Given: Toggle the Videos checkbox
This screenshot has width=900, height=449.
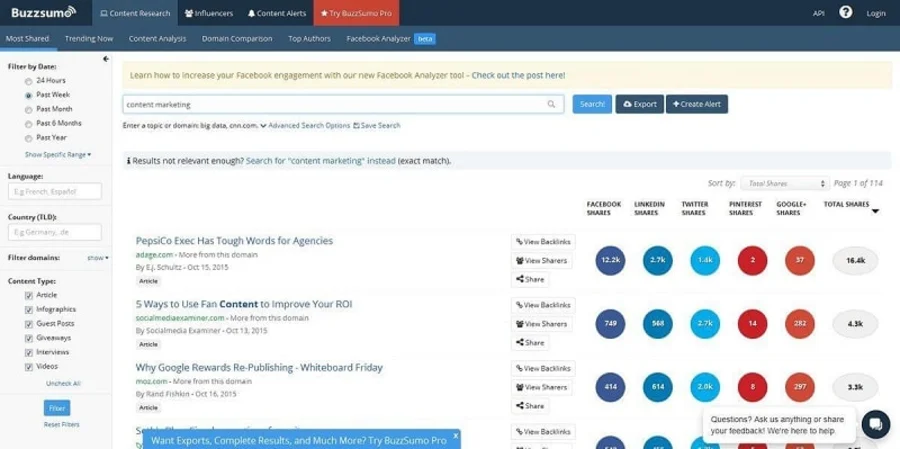Looking at the screenshot, I should 29,366.
